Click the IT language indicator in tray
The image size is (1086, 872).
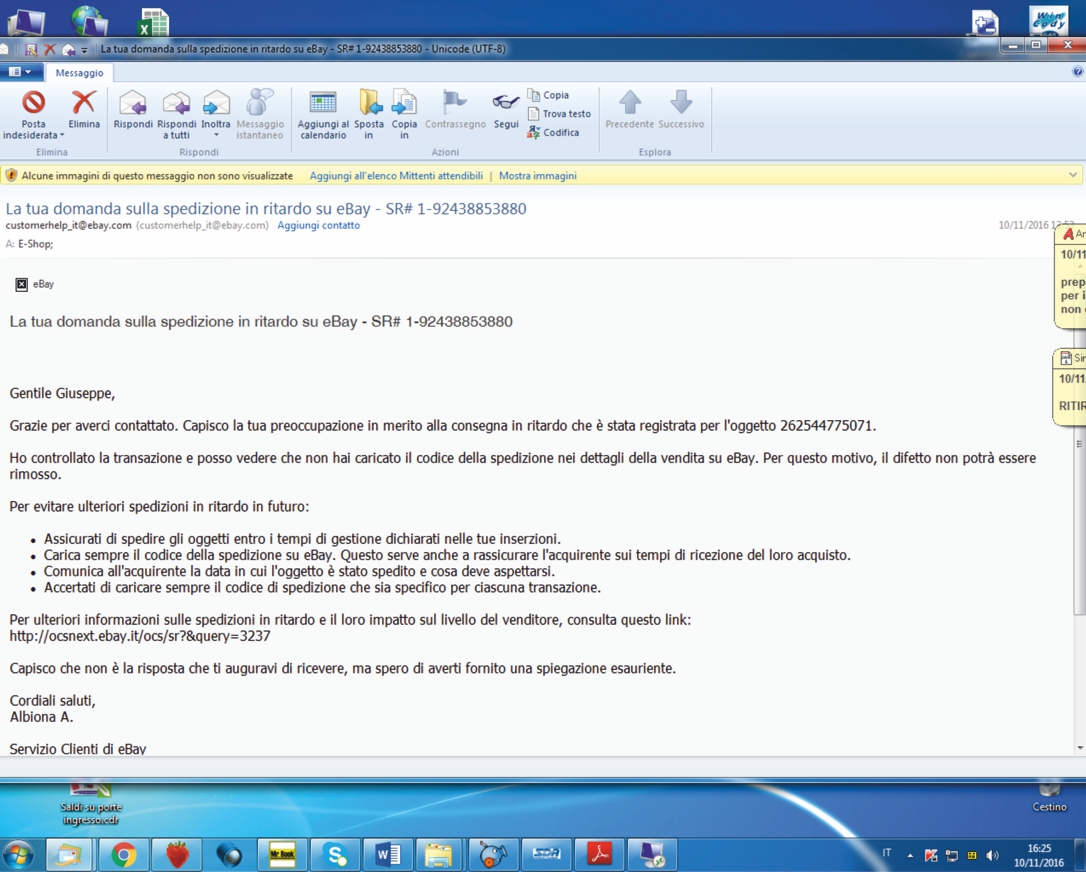887,853
